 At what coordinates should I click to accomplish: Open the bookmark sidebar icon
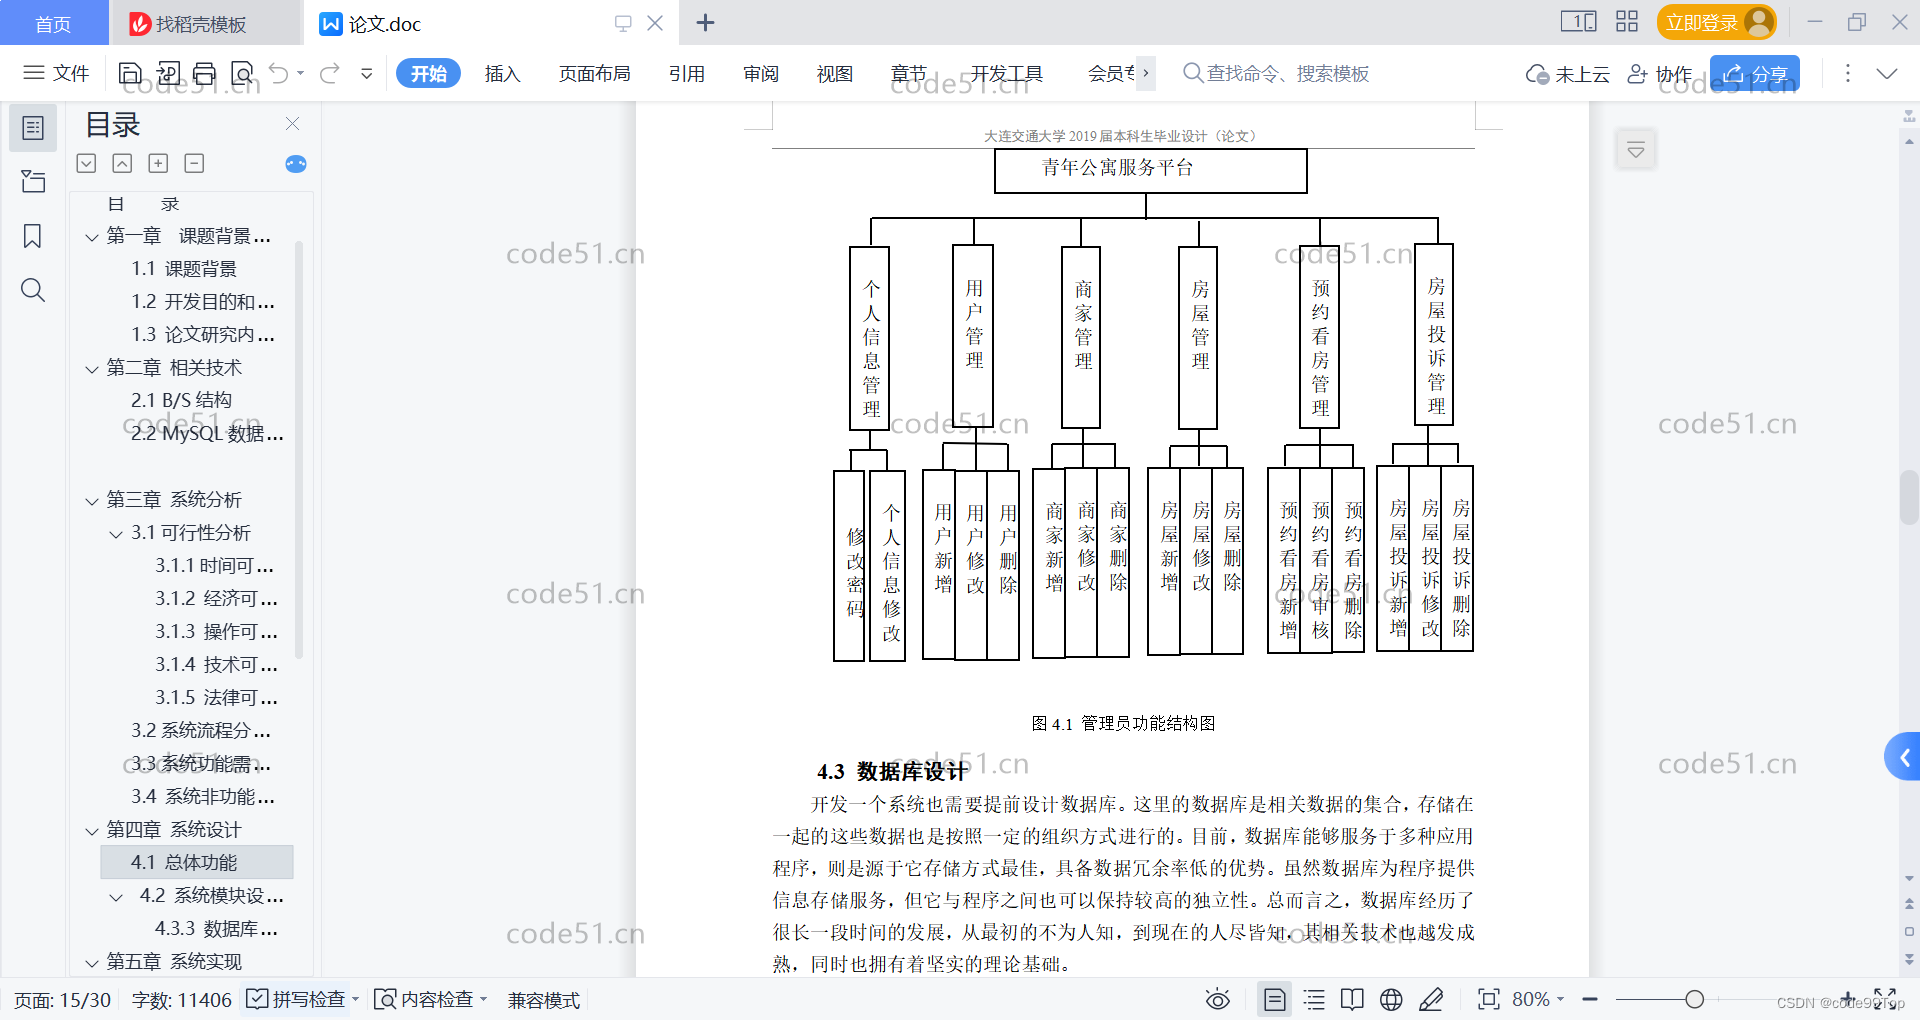pyautogui.click(x=33, y=236)
